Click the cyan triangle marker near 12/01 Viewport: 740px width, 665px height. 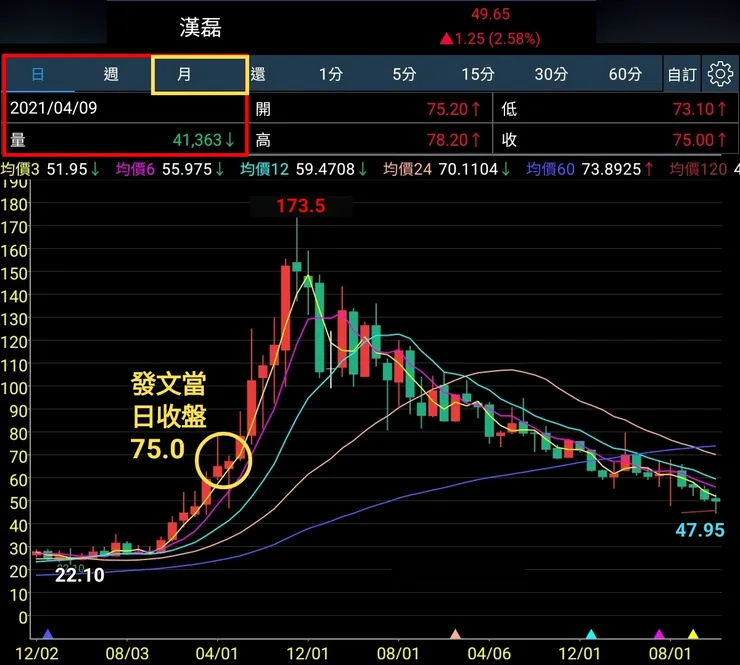(591, 634)
